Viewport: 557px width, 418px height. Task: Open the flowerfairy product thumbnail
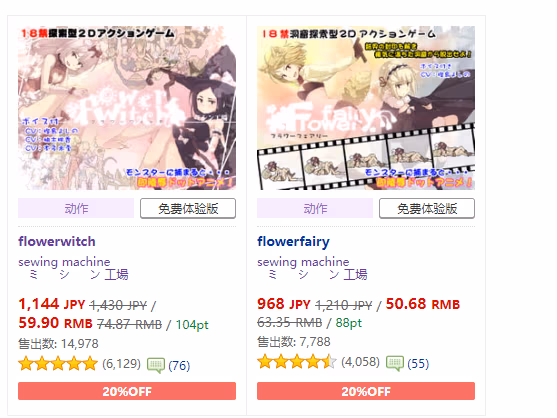[366, 108]
